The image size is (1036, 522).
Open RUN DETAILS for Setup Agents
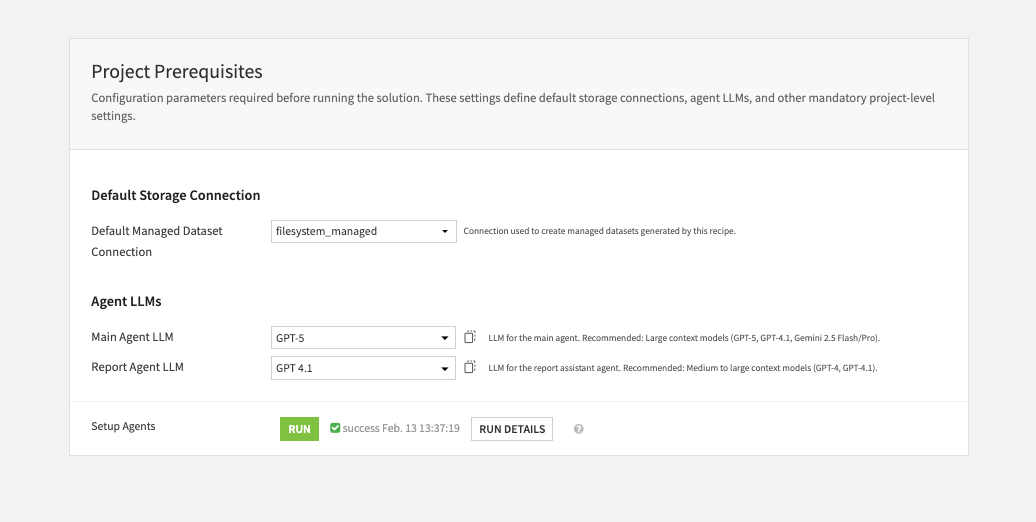pos(512,429)
